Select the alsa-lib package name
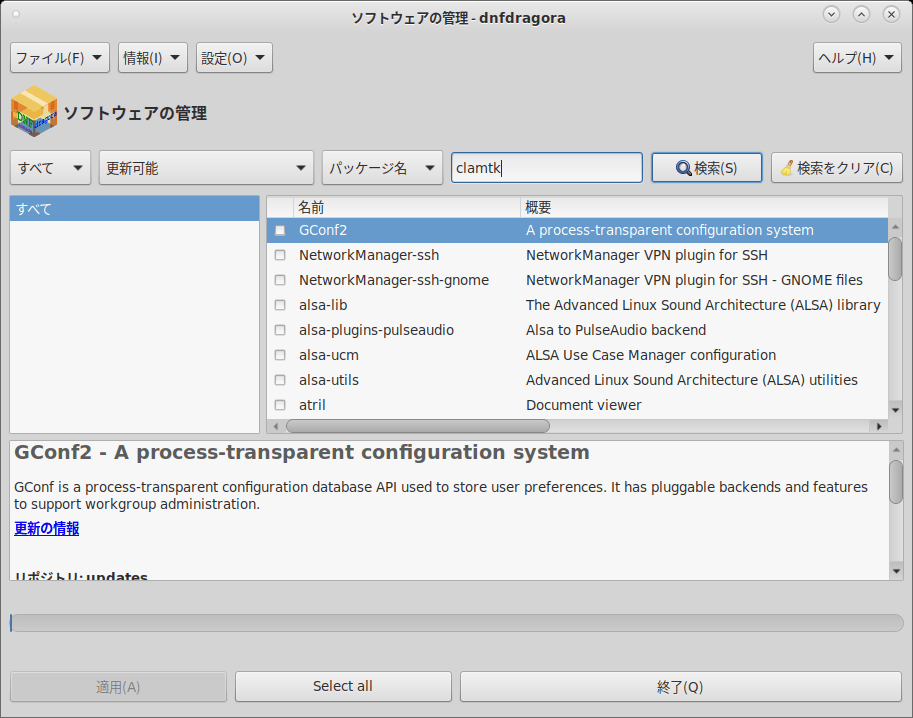The image size is (913, 718). [323, 305]
